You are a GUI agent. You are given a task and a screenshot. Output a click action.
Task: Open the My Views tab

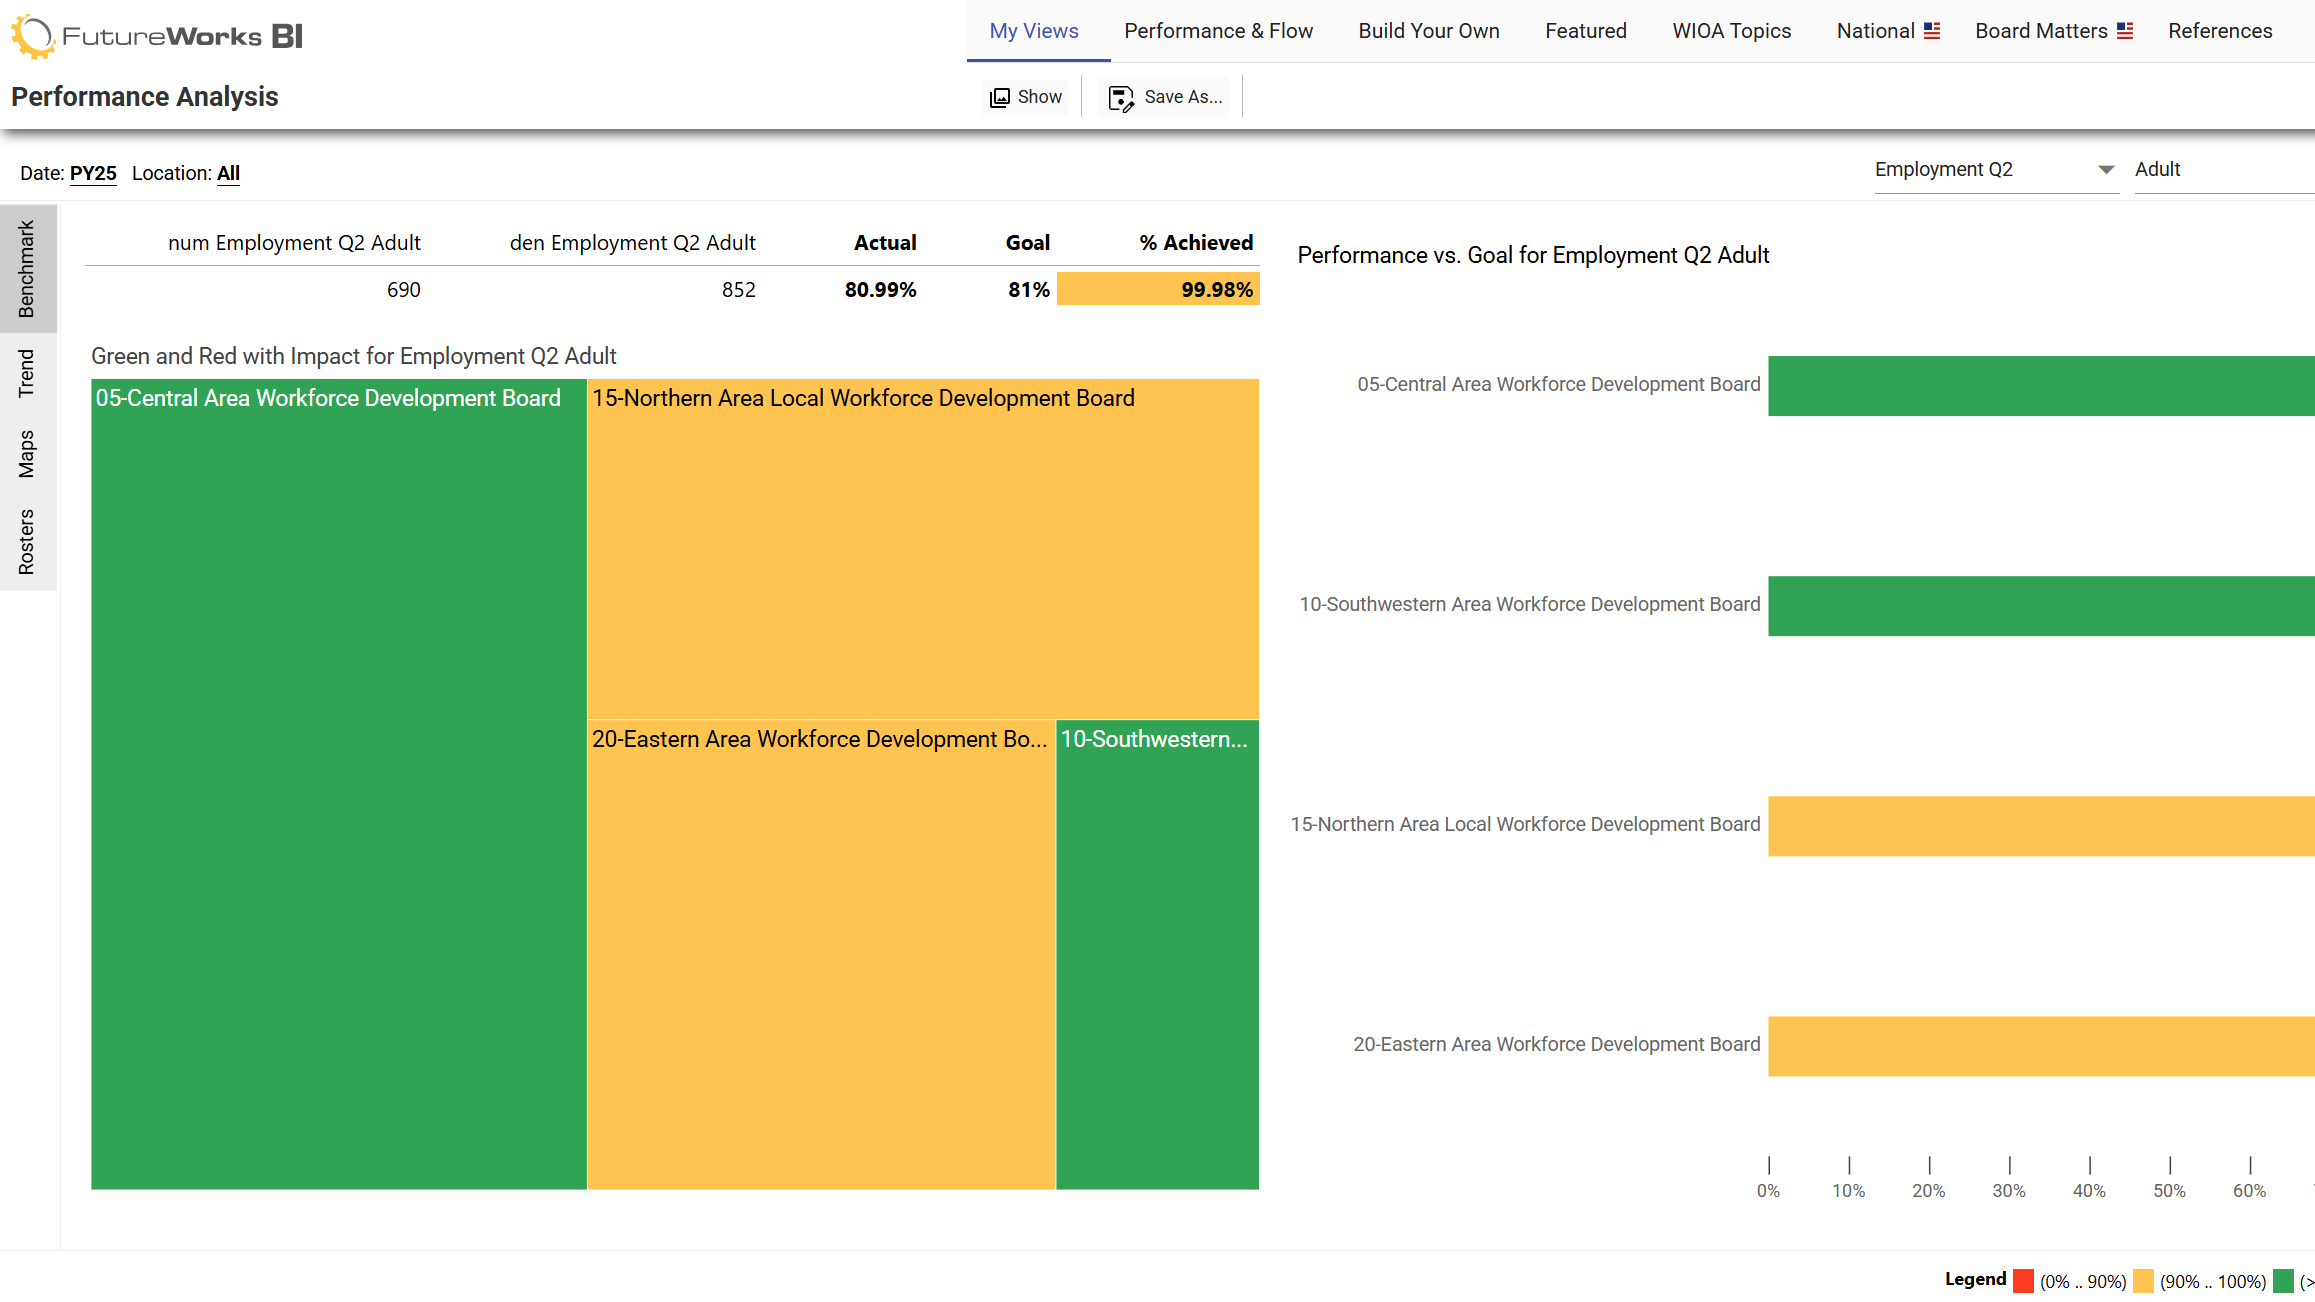[1034, 31]
